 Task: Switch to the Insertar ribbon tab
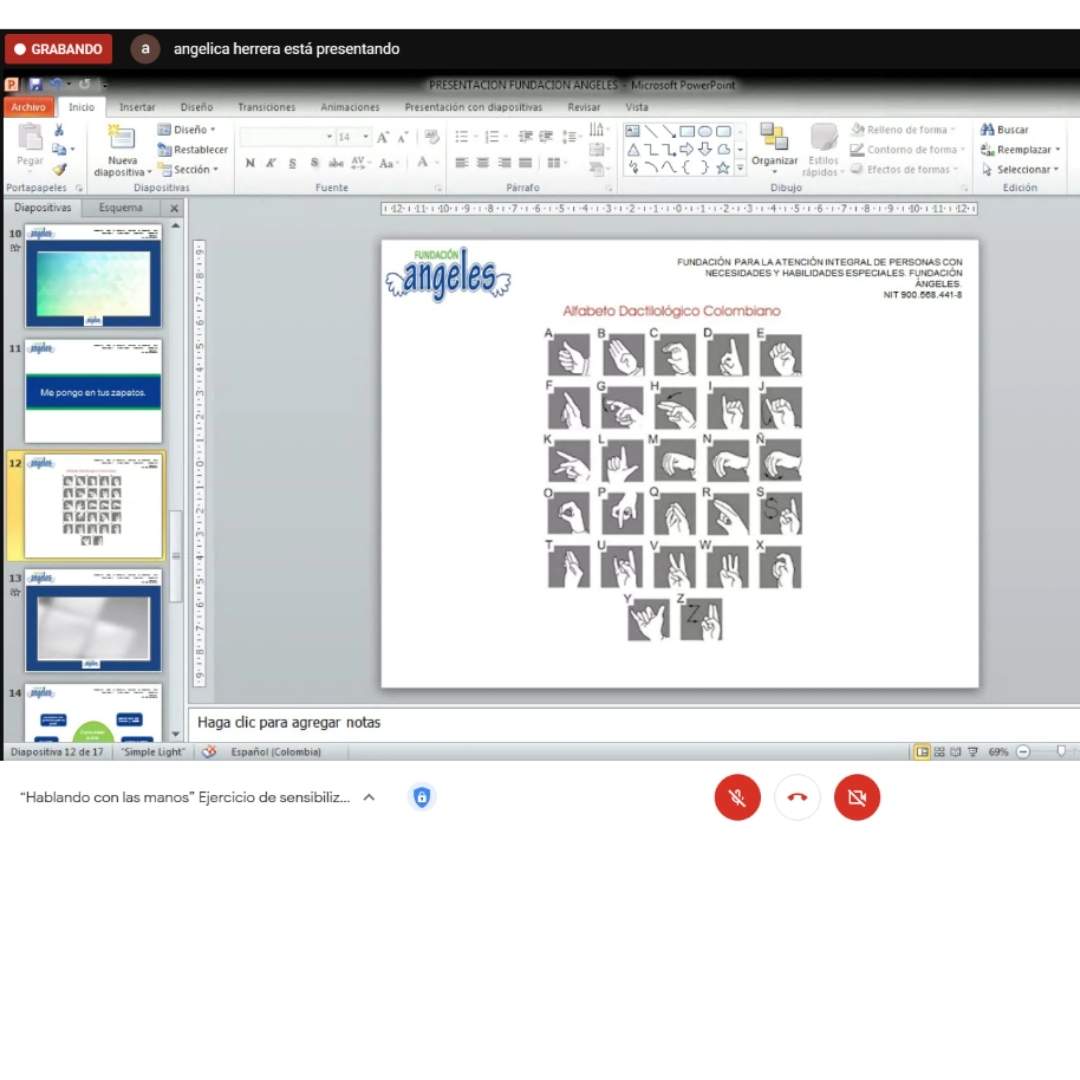coord(137,107)
